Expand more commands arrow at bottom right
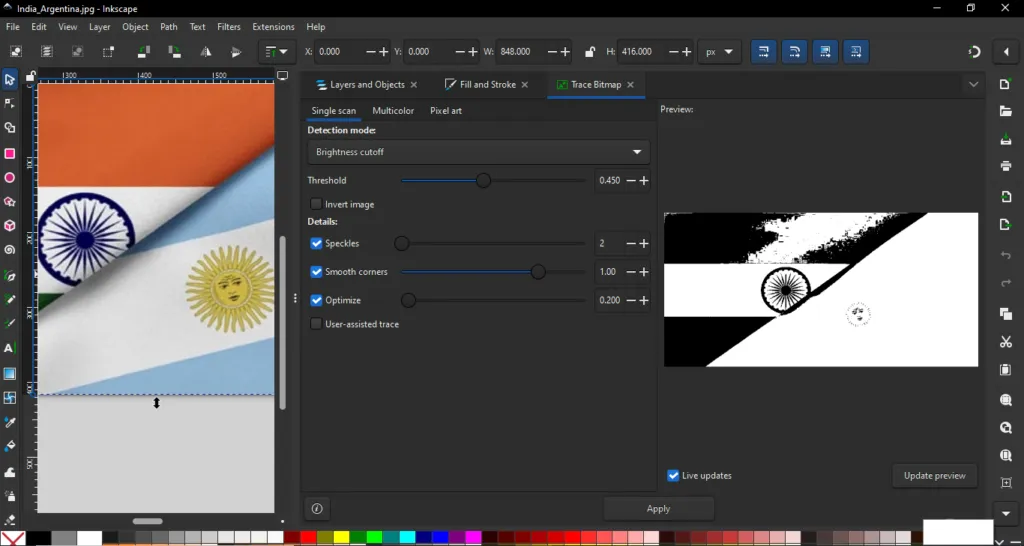The image size is (1024, 546). pos(1006,512)
